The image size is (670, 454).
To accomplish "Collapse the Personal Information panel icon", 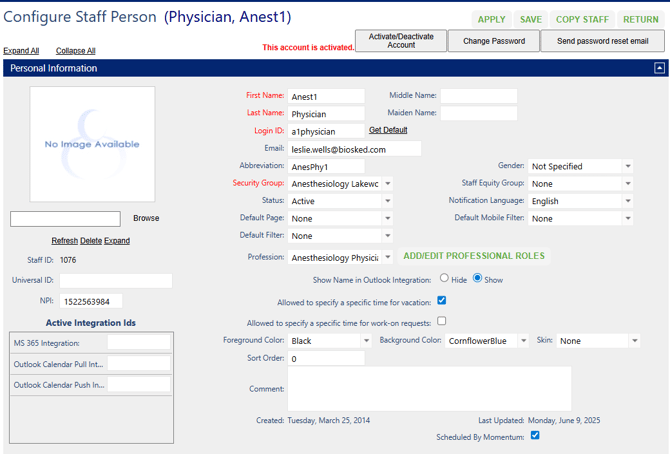I will tap(659, 68).
